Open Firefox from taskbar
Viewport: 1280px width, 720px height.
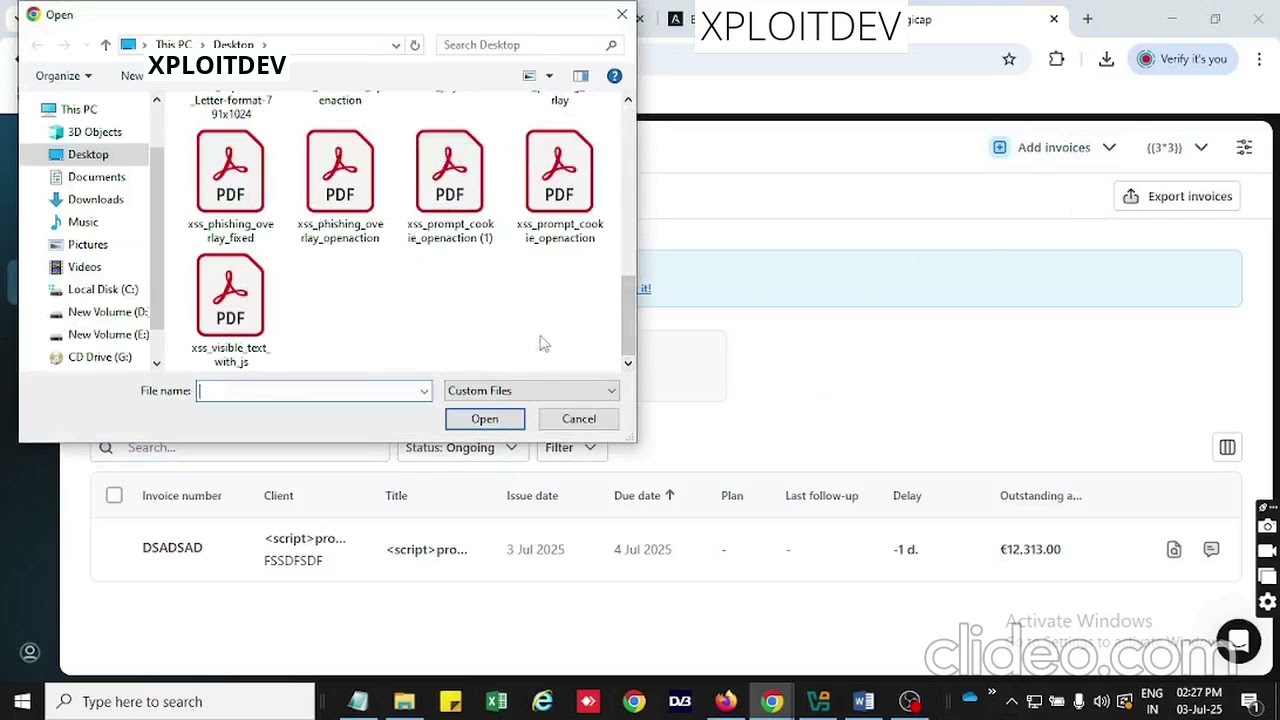click(x=726, y=701)
